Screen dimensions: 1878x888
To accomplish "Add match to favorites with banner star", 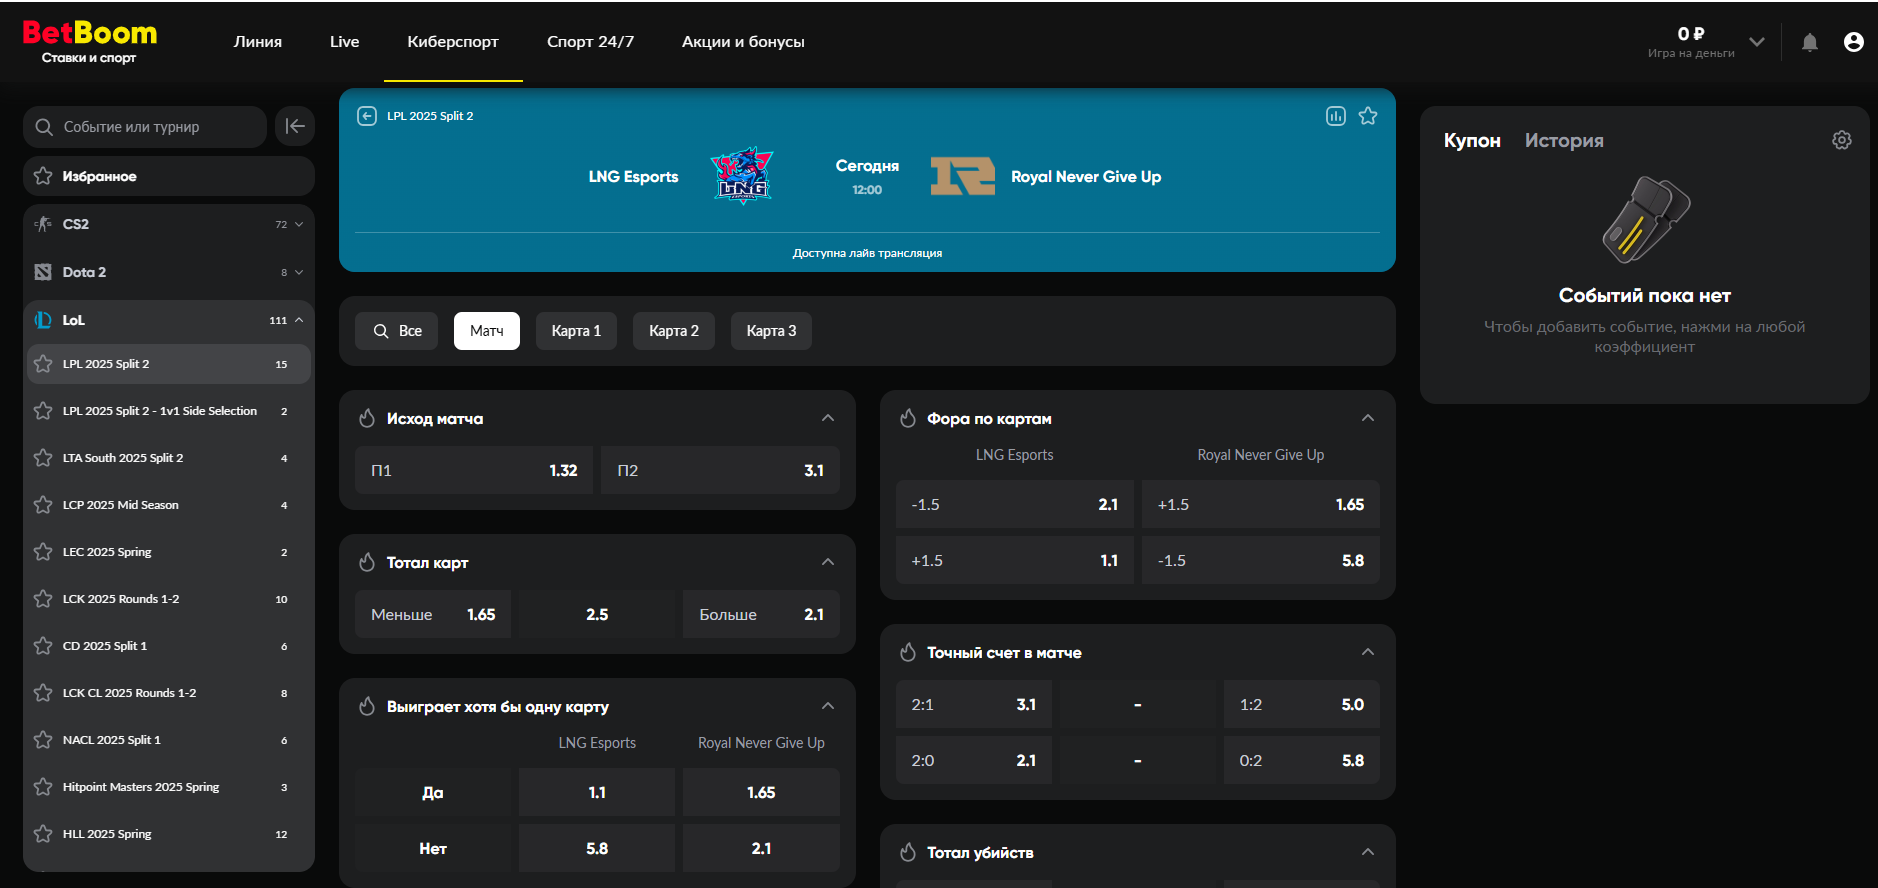I will pyautogui.click(x=1368, y=116).
